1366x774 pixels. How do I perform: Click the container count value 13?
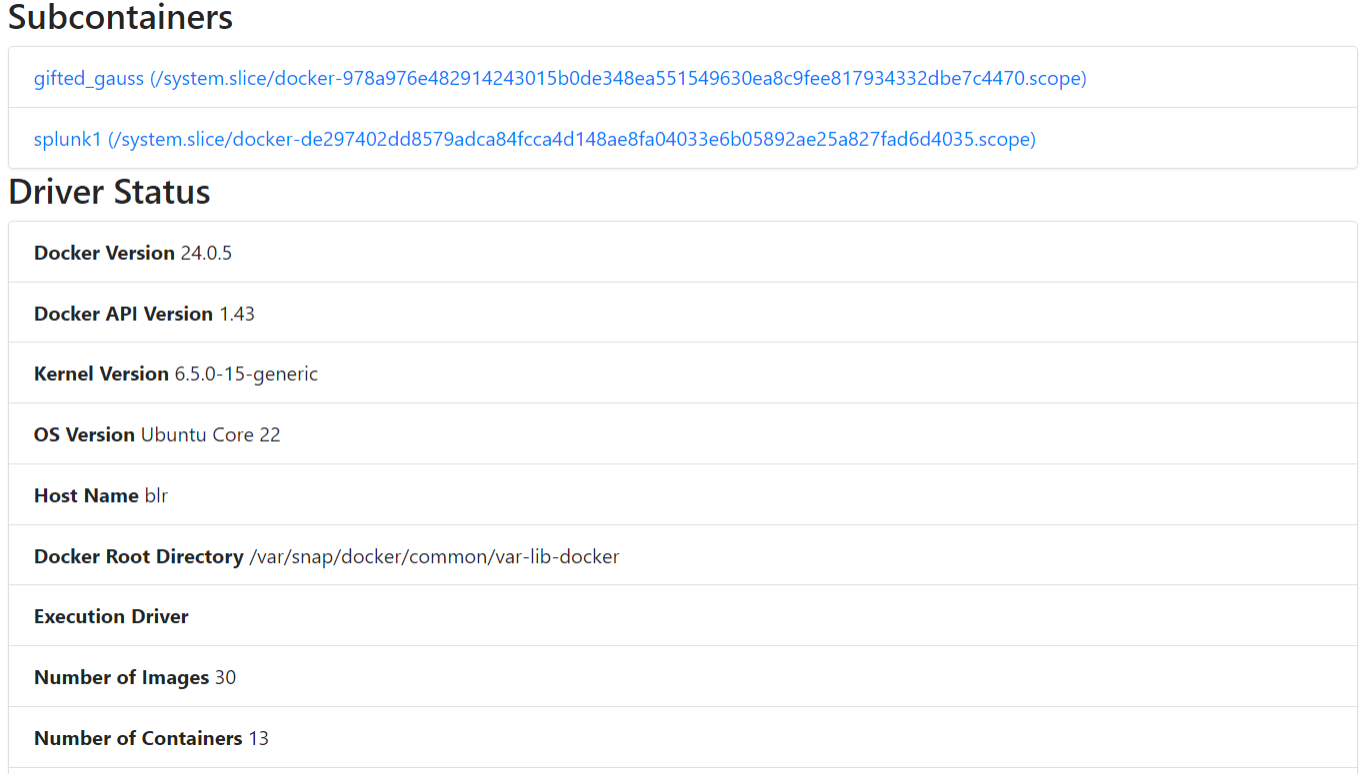[x=259, y=739]
